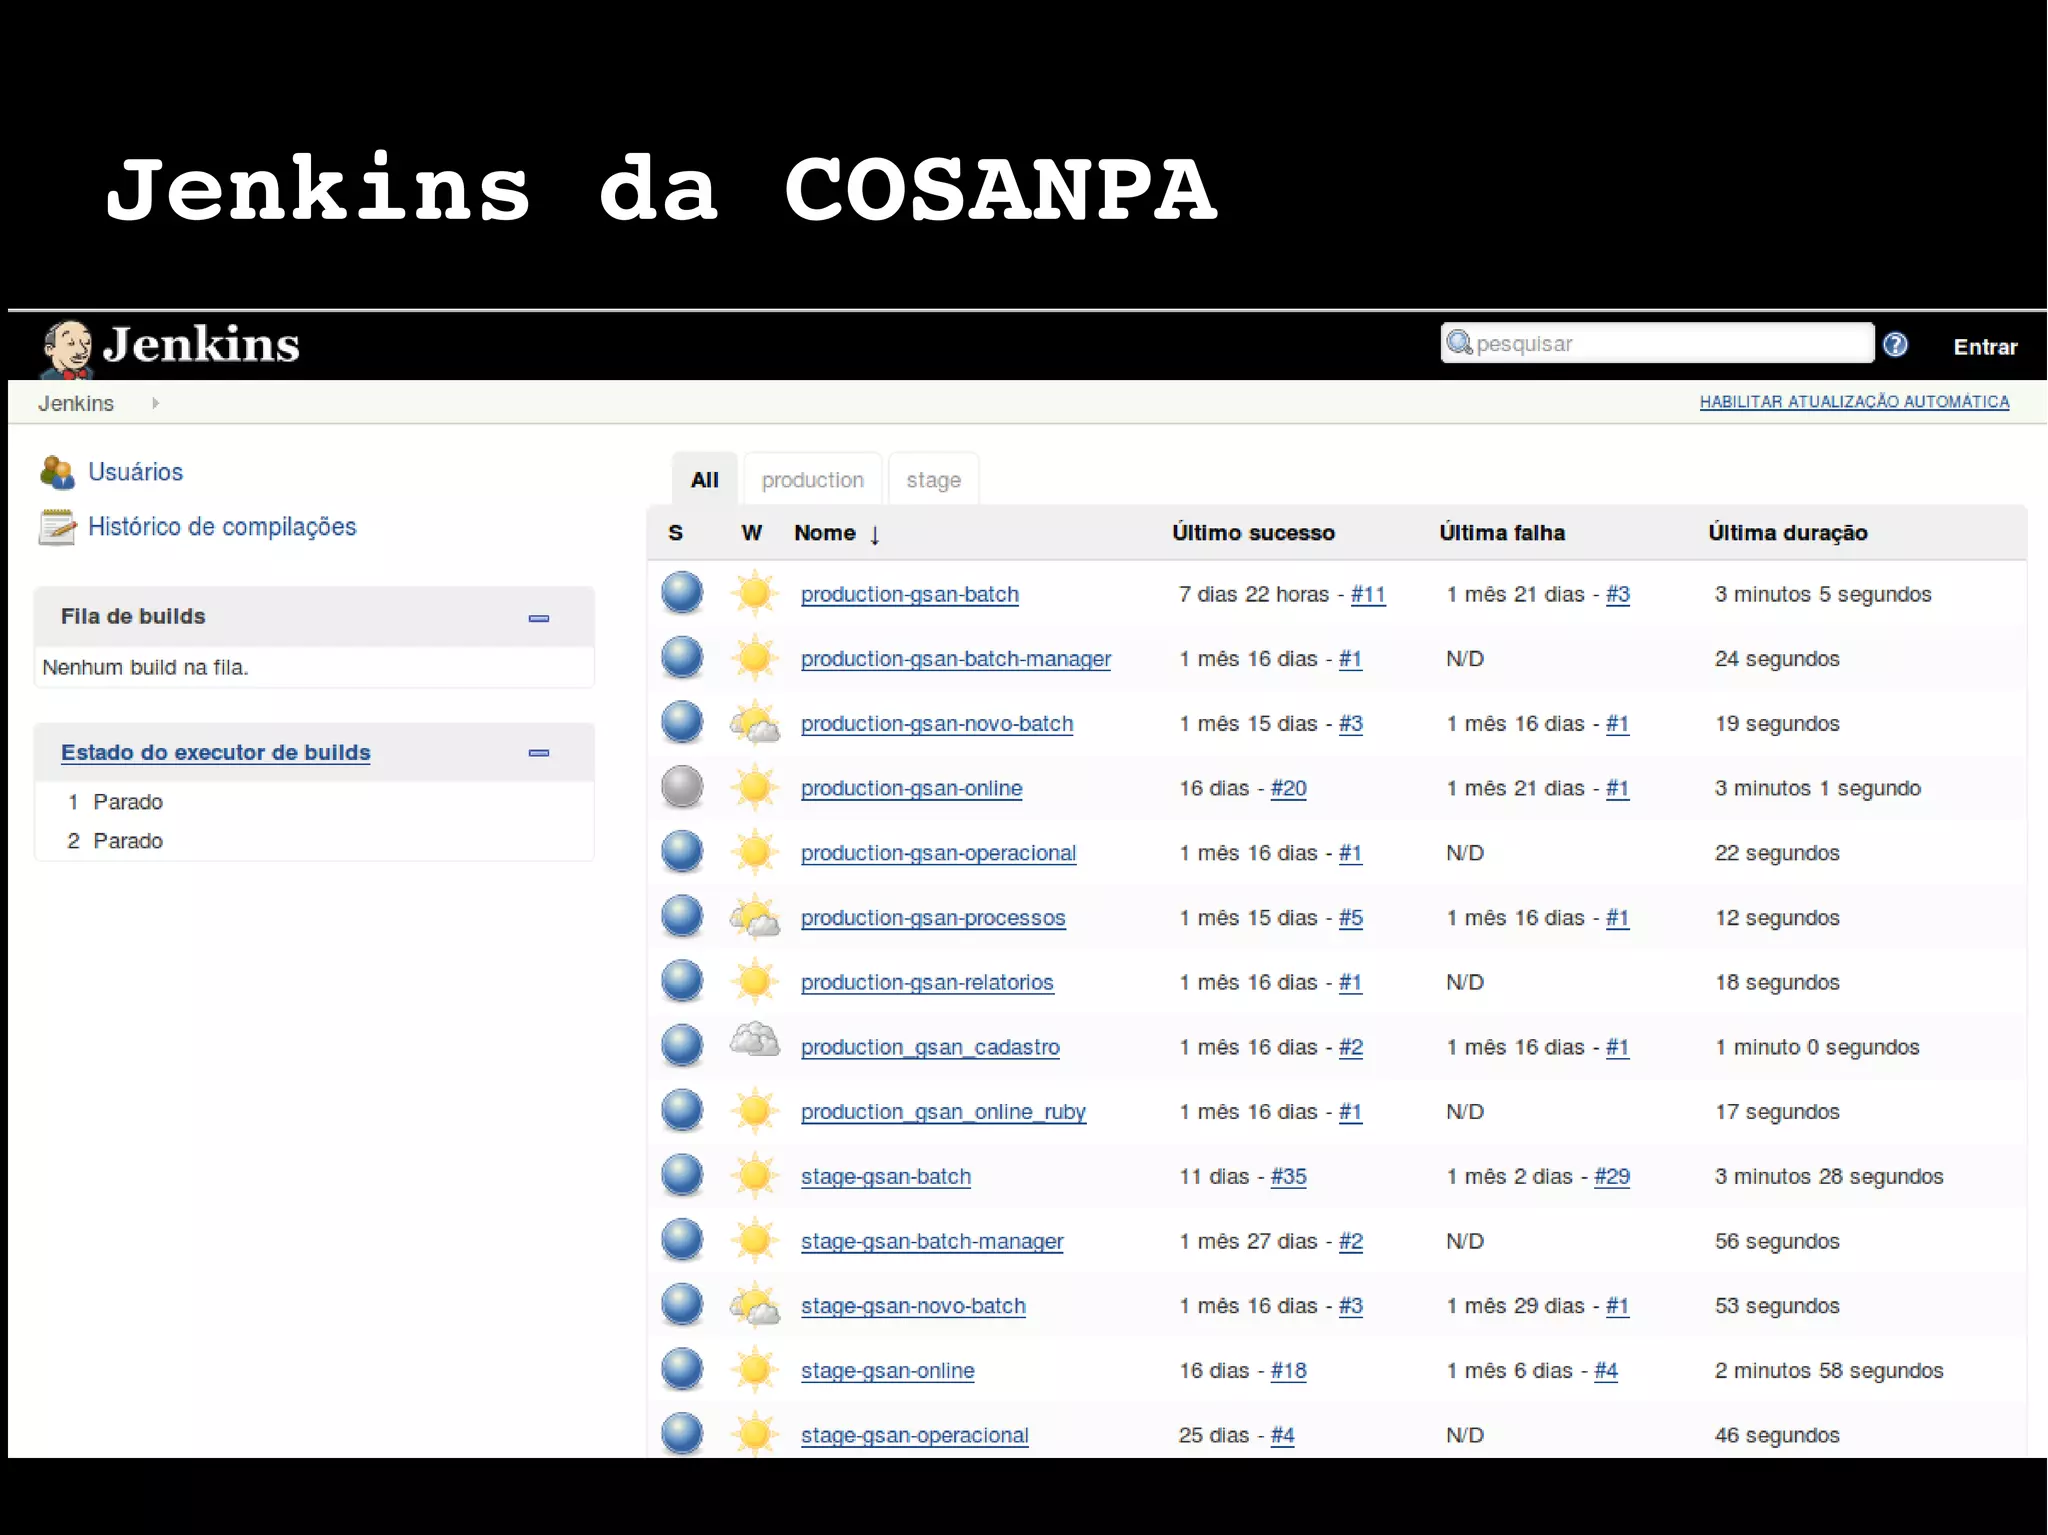The width and height of the screenshot is (2048, 1535).
Task: Click cloudy weather icon for production_gsan_cadastro
Action: pos(755,1042)
